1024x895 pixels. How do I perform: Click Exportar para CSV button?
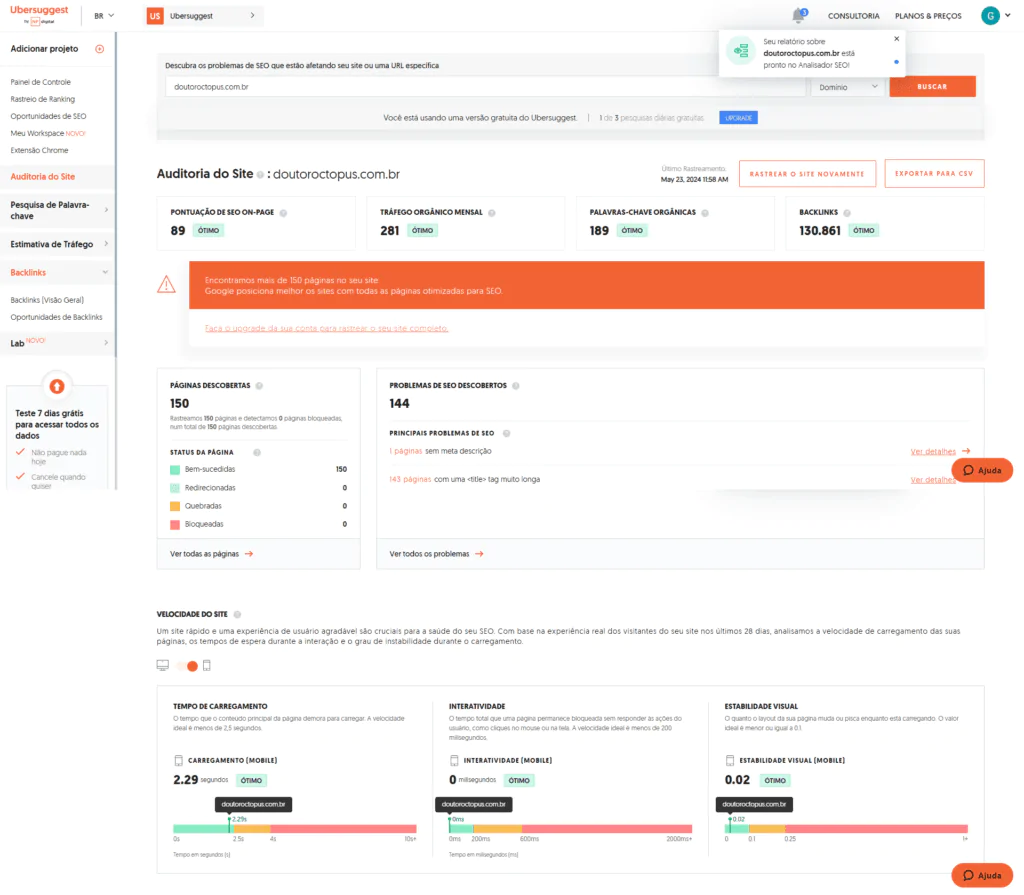(x=934, y=174)
